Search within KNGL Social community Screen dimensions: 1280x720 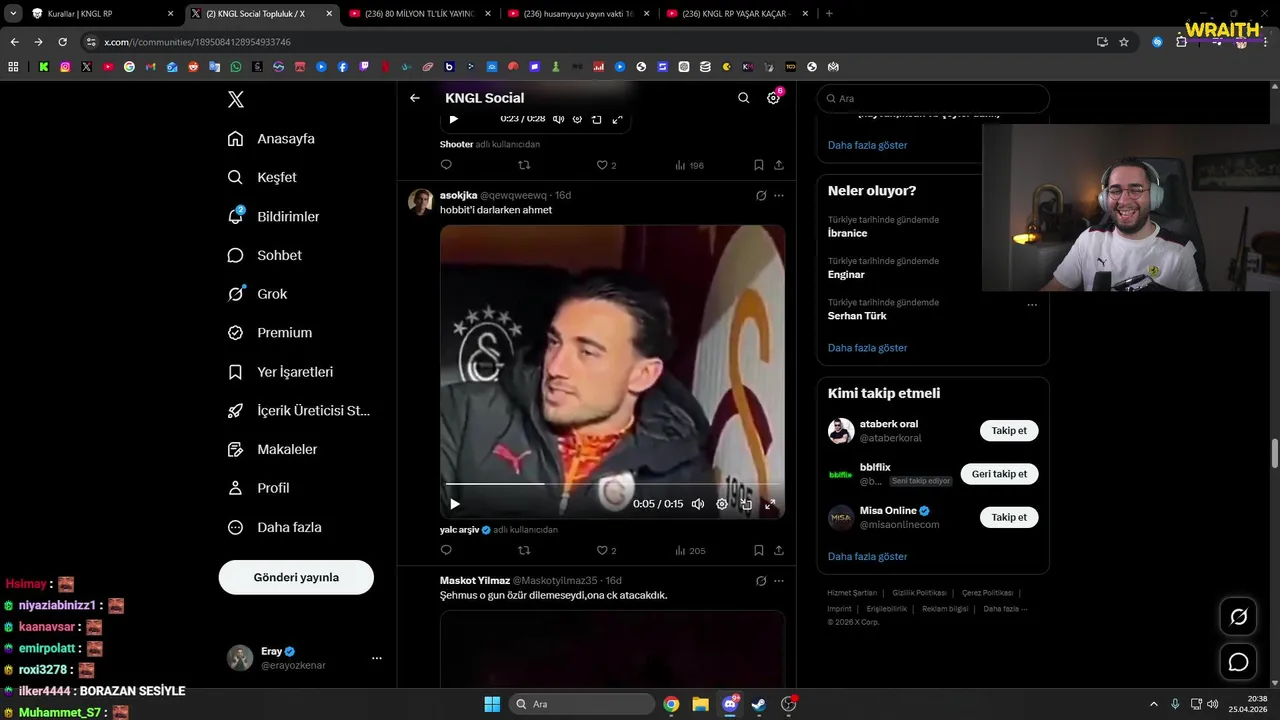[x=743, y=98]
